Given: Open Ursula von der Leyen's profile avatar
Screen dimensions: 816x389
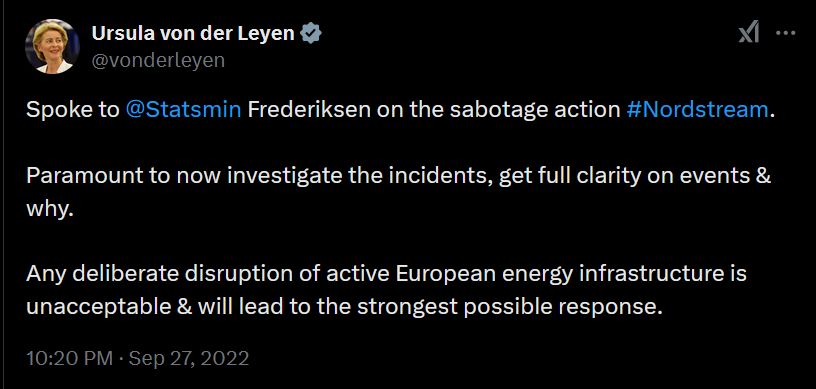Looking at the screenshot, I should pyautogui.click(x=52, y=46).
